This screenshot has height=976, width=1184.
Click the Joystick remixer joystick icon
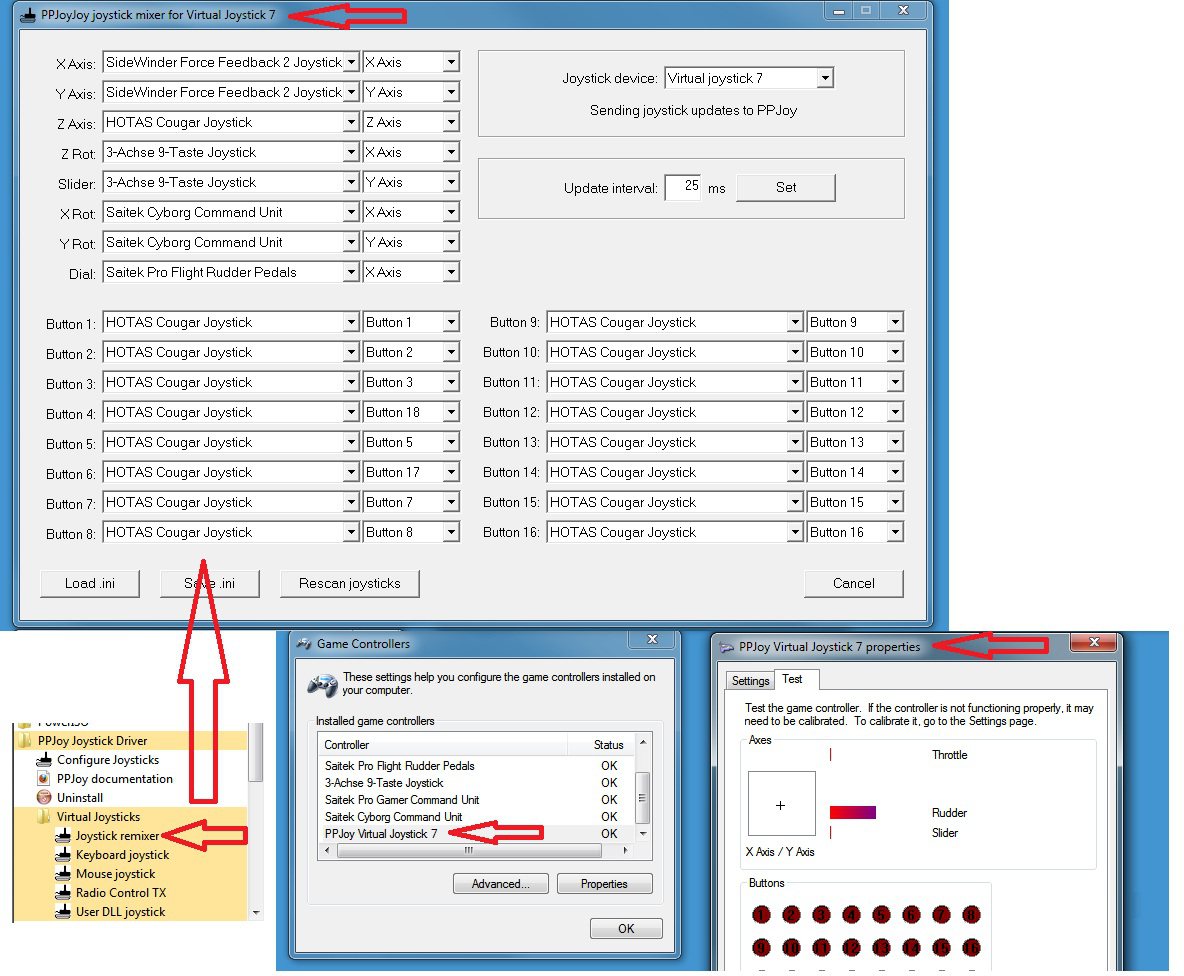[63, 836]
